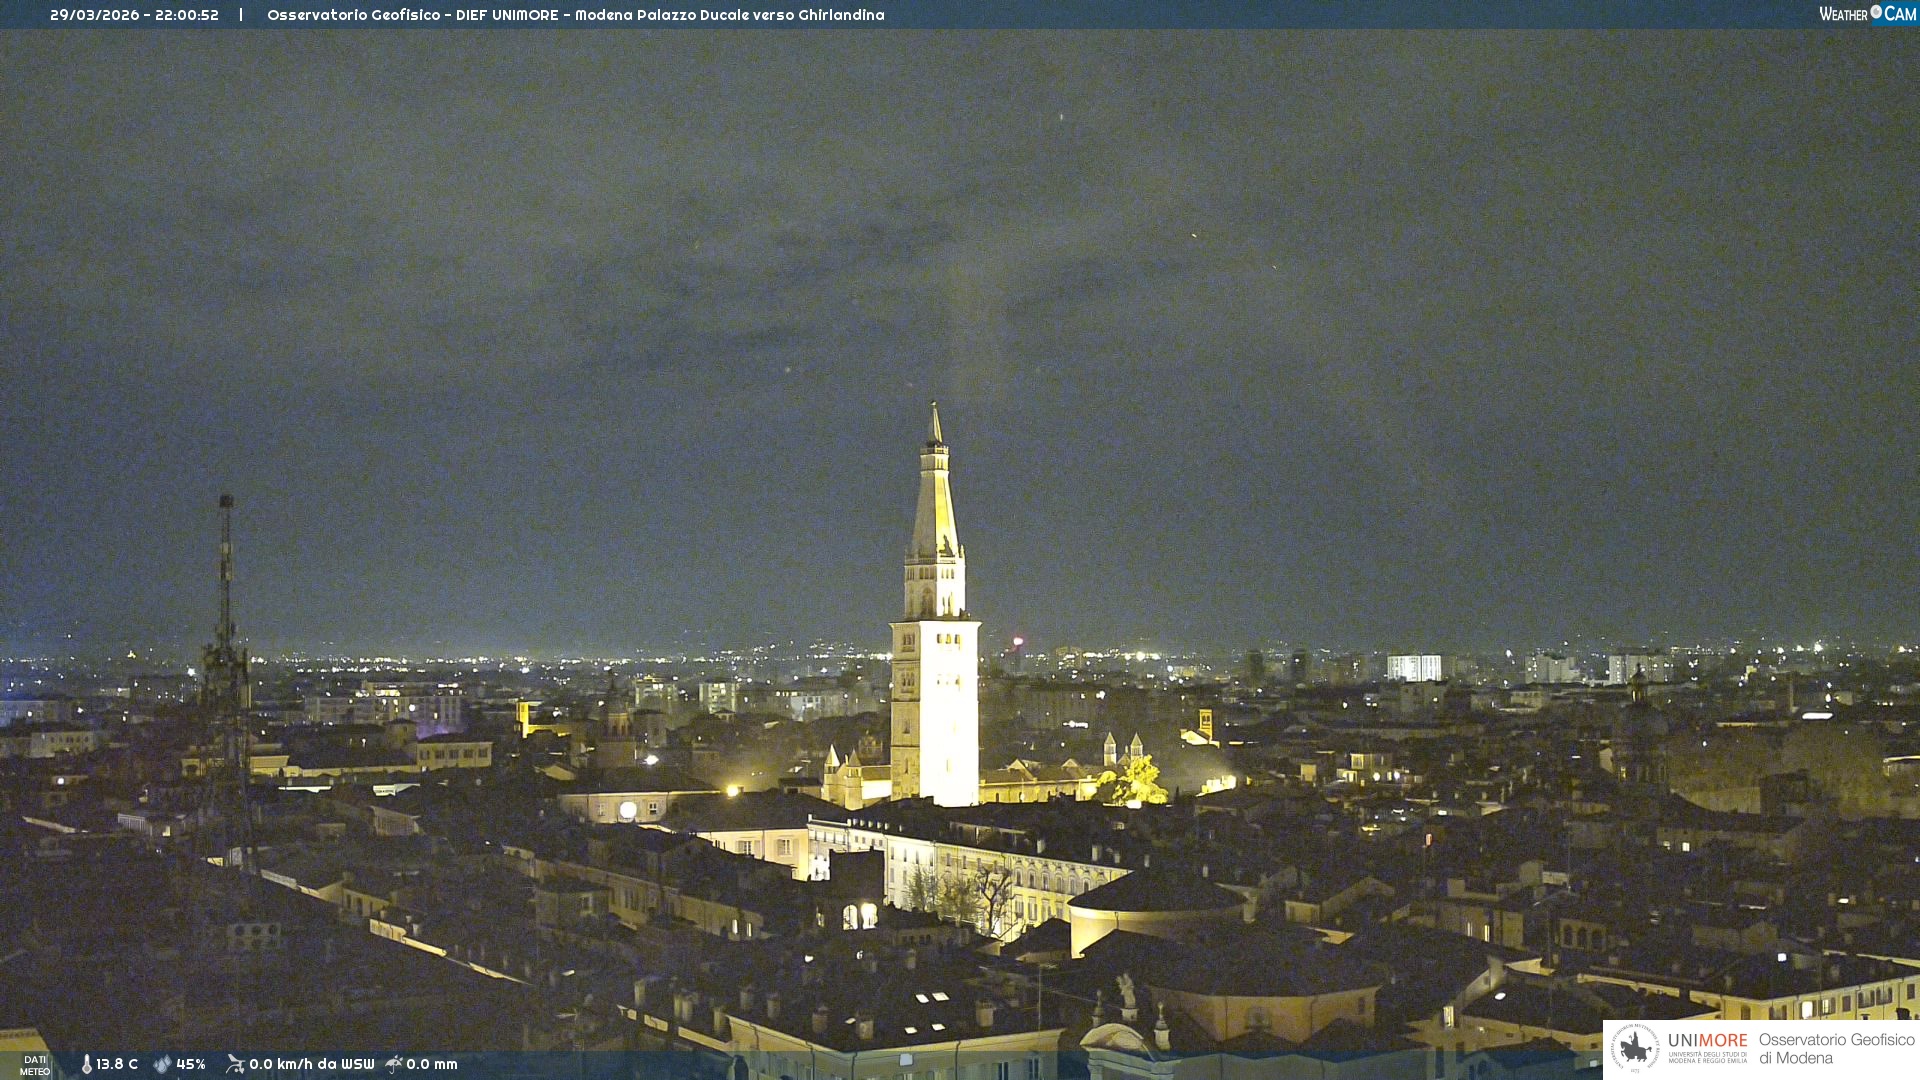This screenshot has width=1920, height=1080.
Task: Click the illuminated Ghirlandina tower spire
Action: click(x=936, y=500)
